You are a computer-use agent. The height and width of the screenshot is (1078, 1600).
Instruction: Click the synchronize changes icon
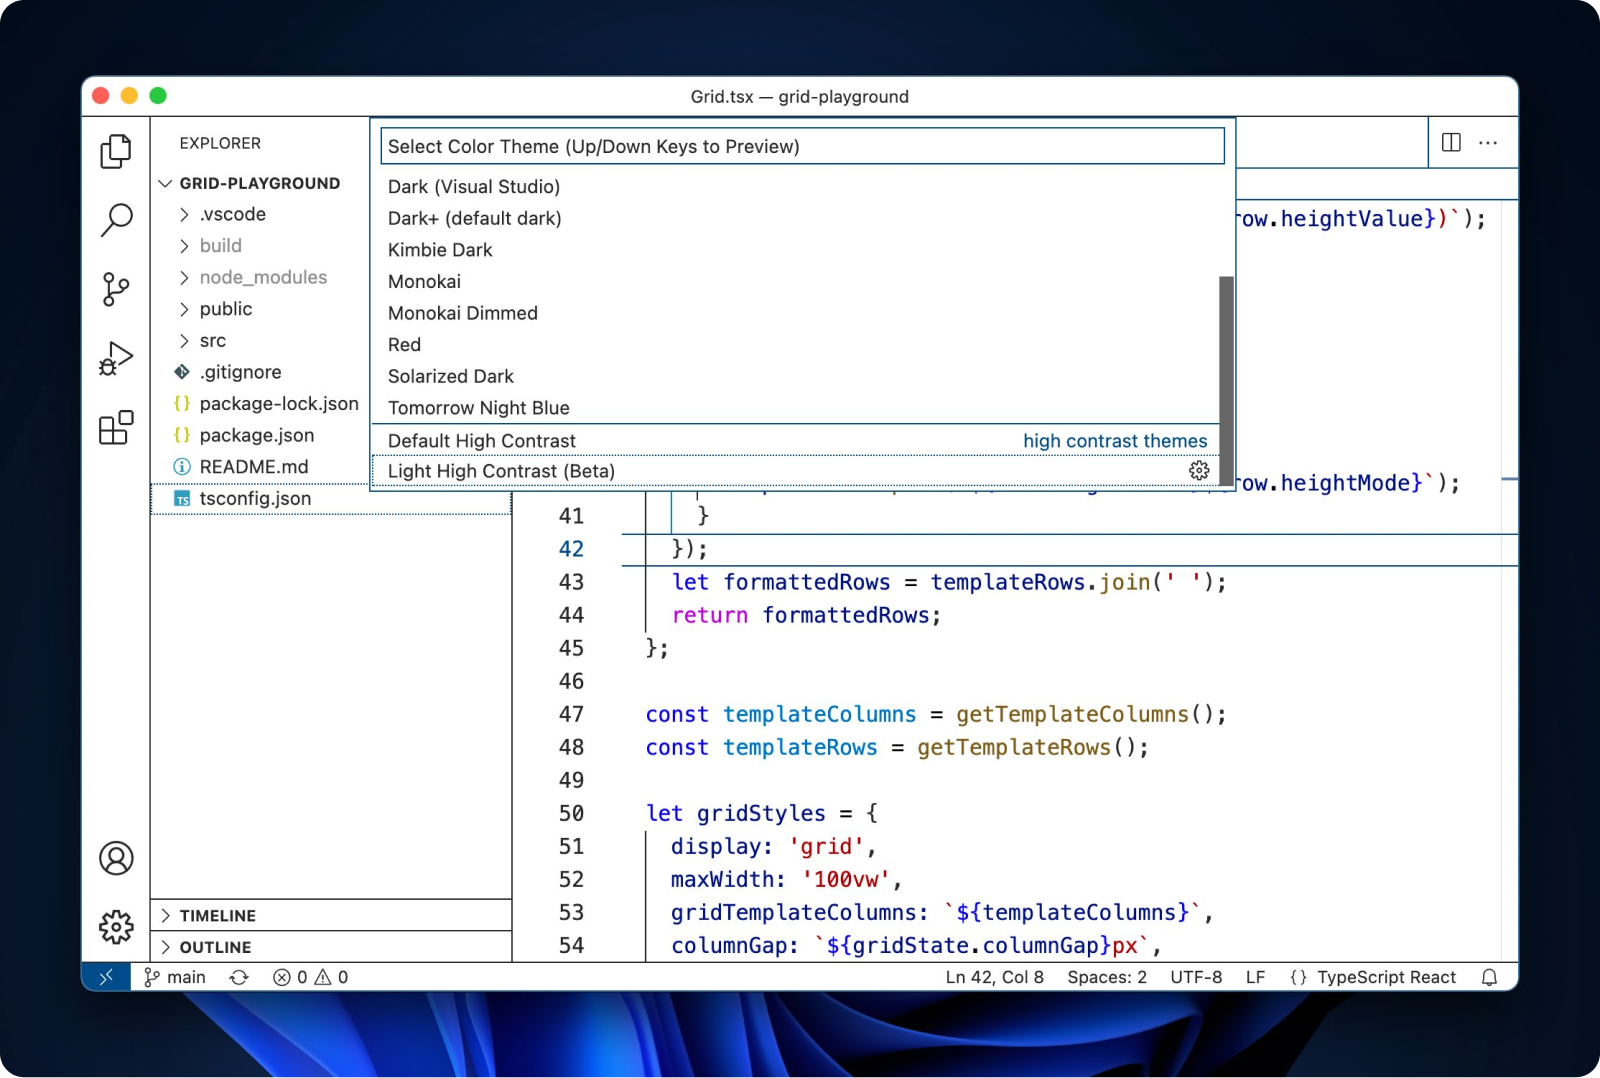pos(239,977)
